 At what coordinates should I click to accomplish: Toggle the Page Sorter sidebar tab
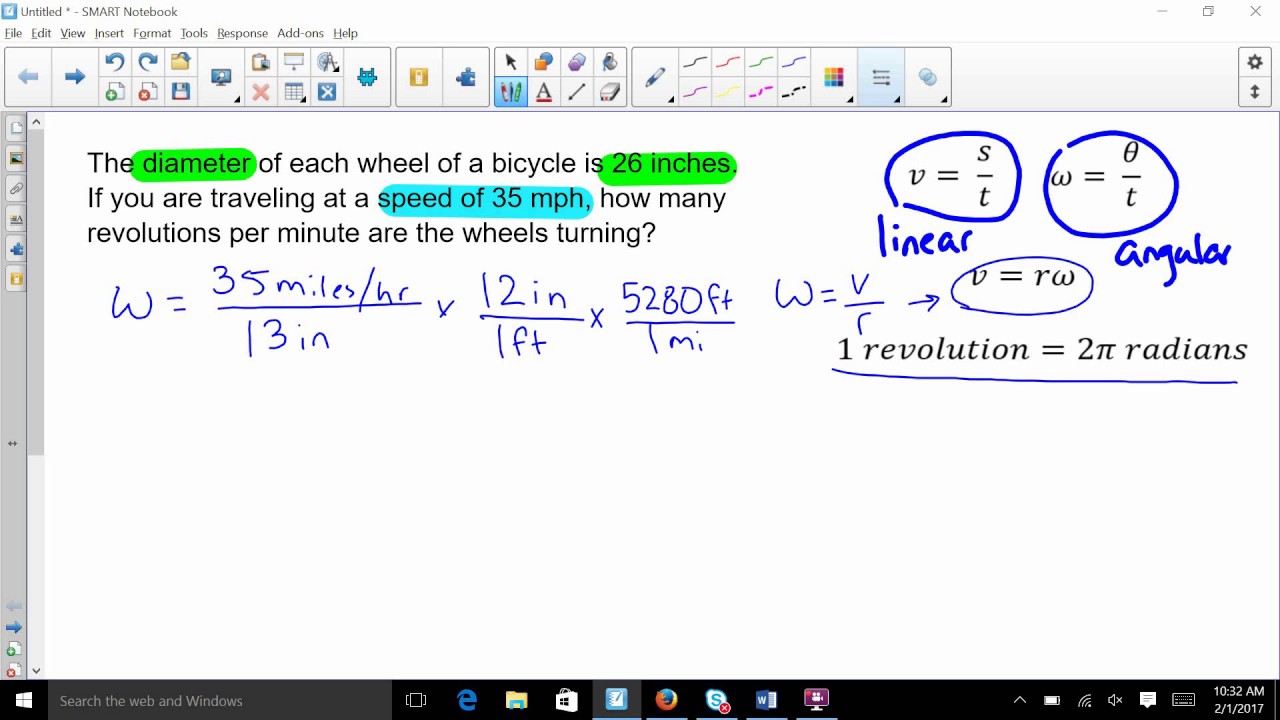16,128
